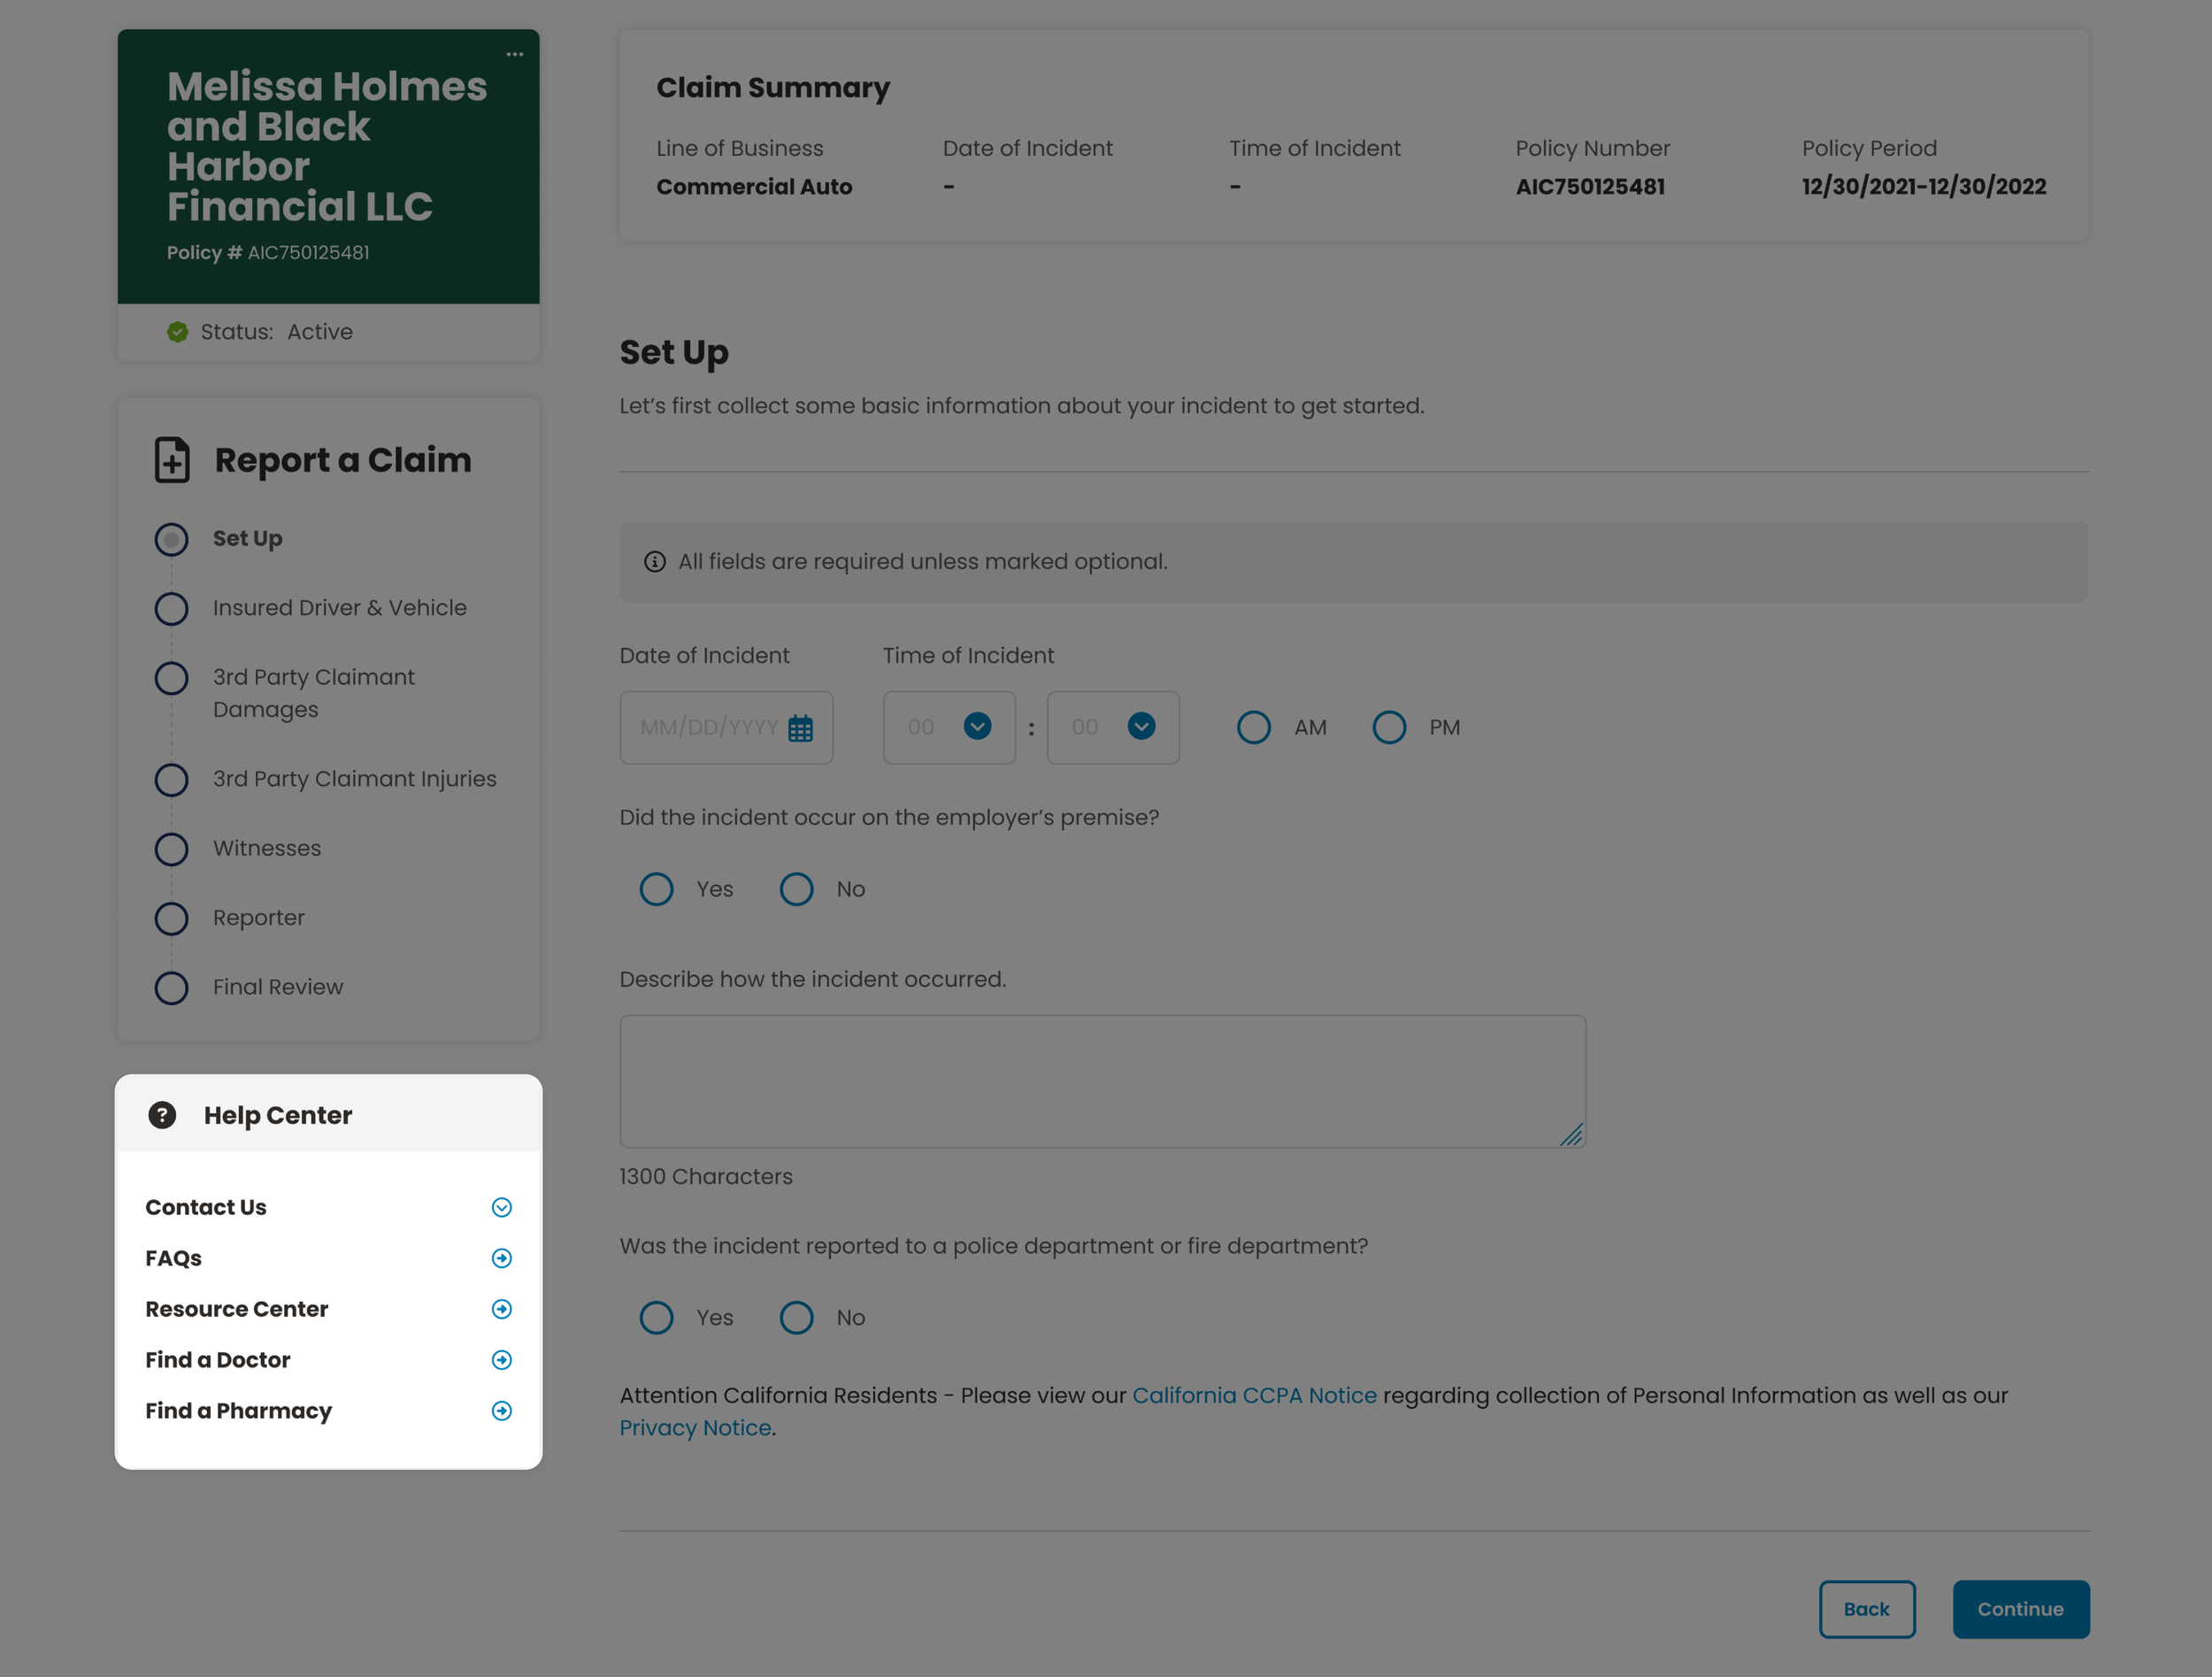
Task: Go to the Witnesses step
Action: [266, 849]
